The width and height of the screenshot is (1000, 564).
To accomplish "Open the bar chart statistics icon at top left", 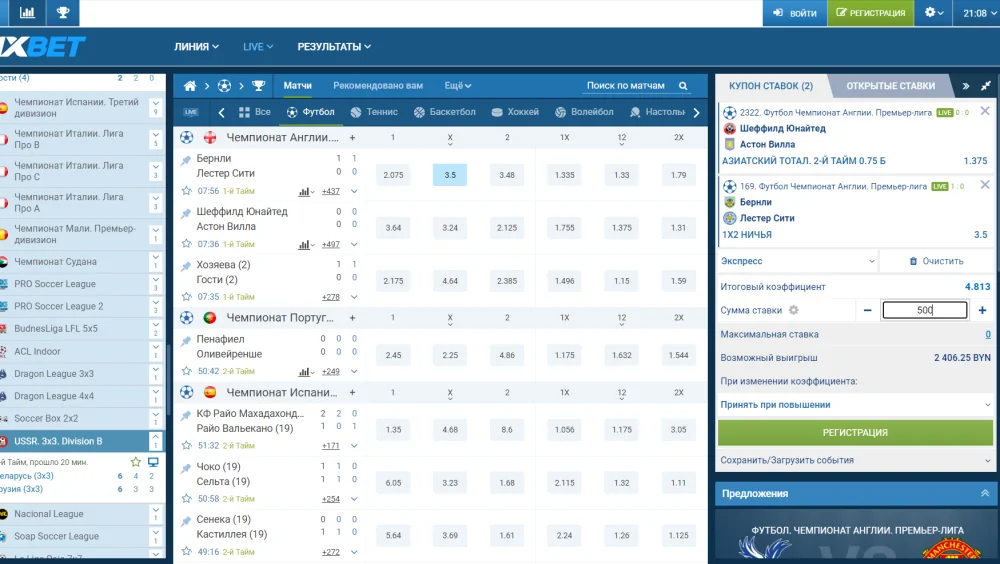I will coord(27,13).
